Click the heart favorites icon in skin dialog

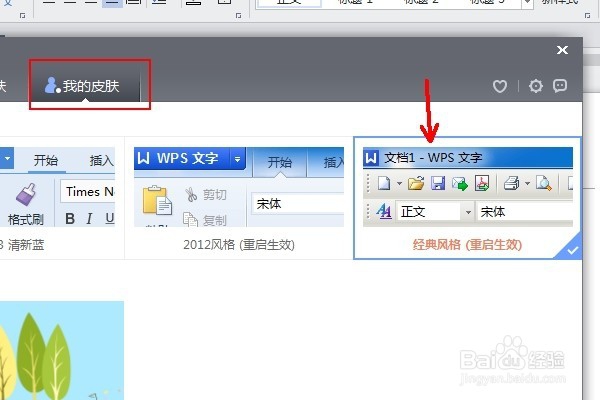[500, 86]
